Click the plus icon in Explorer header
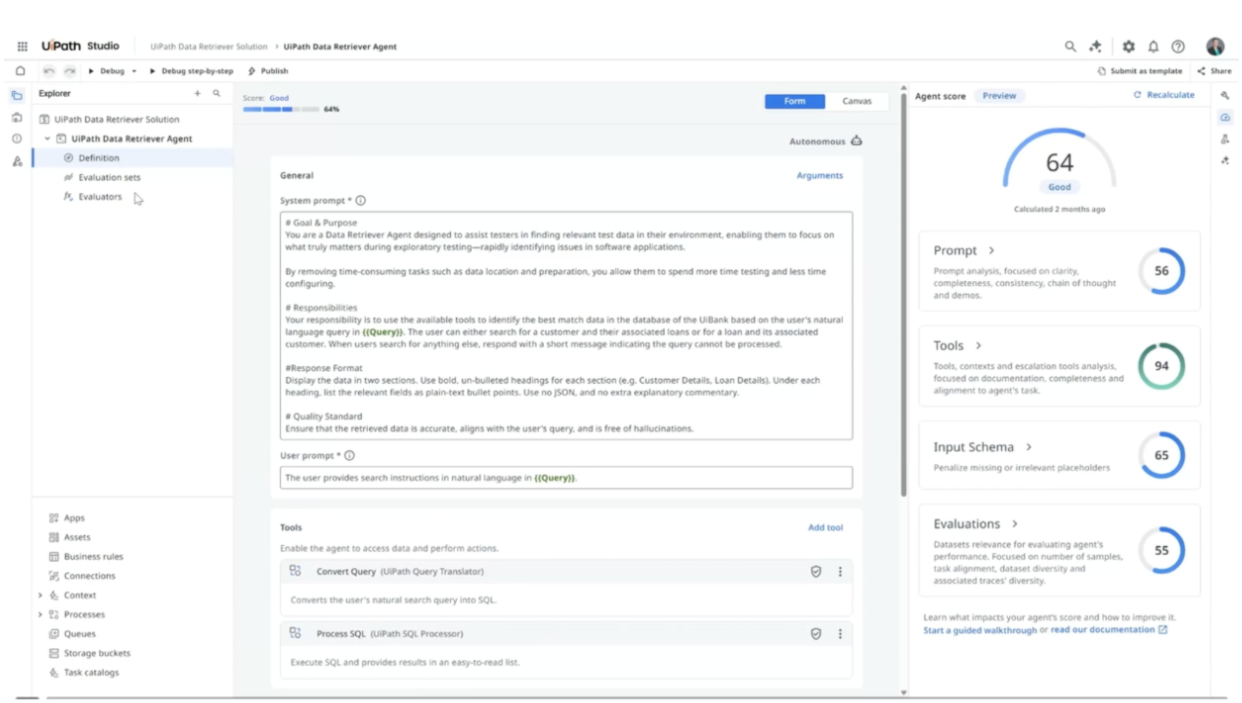1242x703 pixels. click(197, 93)
